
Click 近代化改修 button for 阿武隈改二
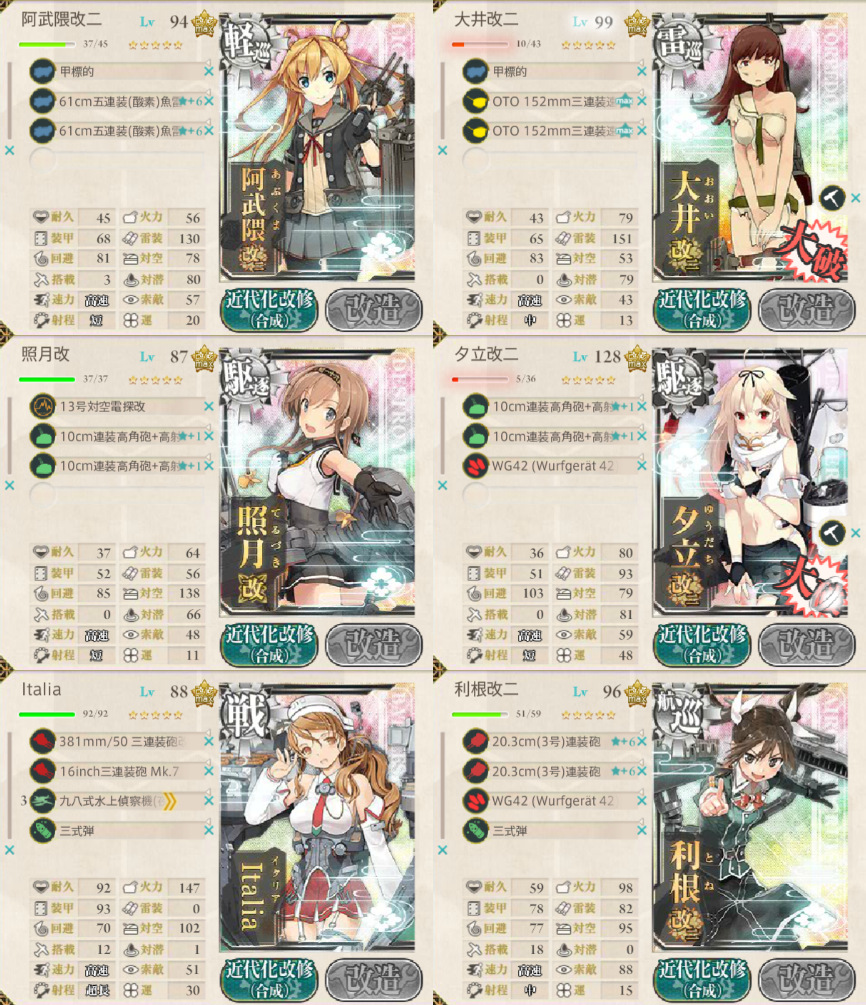[x=270, y=310]
